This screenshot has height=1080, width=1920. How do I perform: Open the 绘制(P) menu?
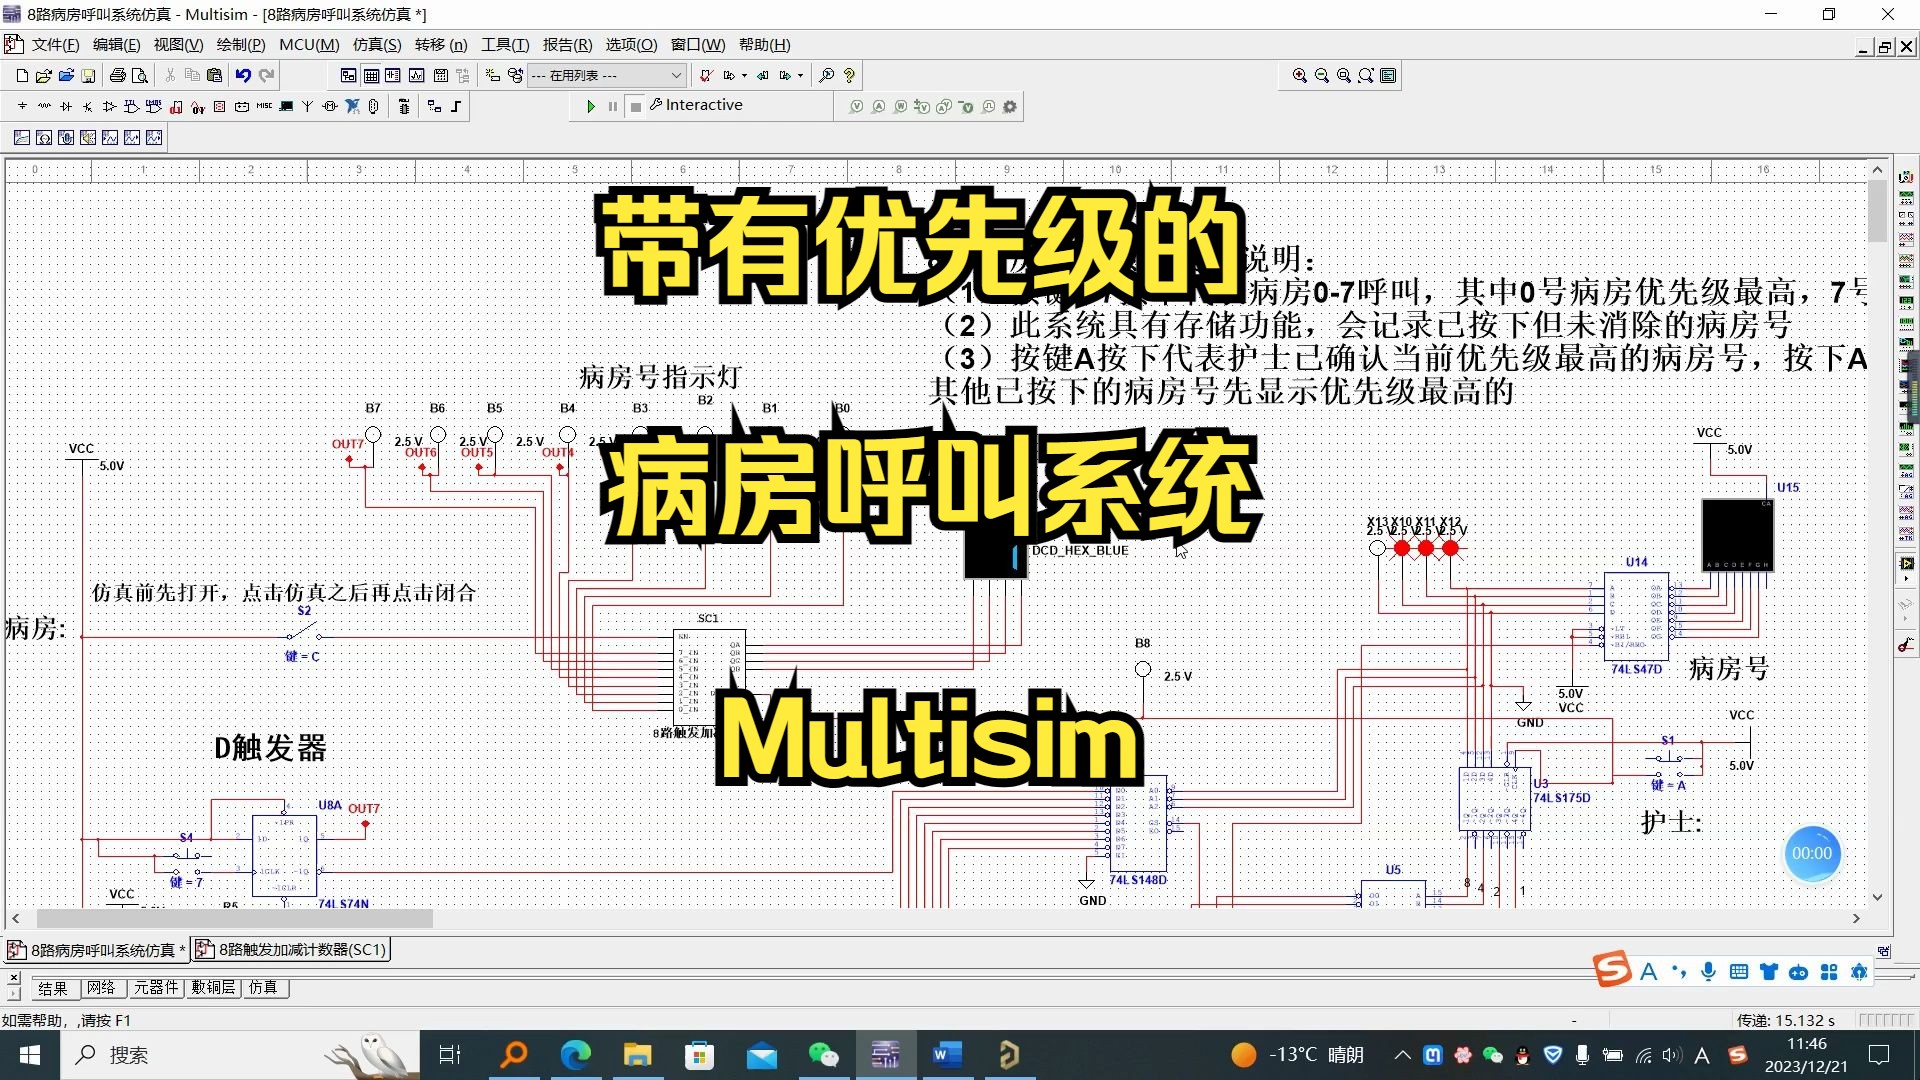click(x=241, y=45)
